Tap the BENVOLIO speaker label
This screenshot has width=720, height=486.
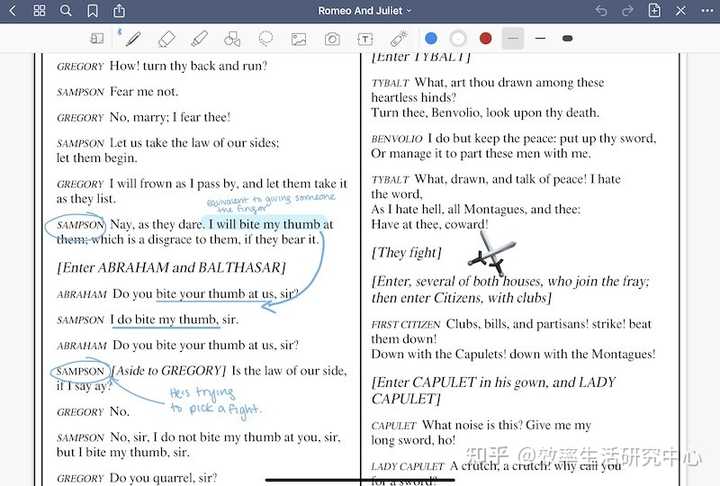tap(397, 139)
